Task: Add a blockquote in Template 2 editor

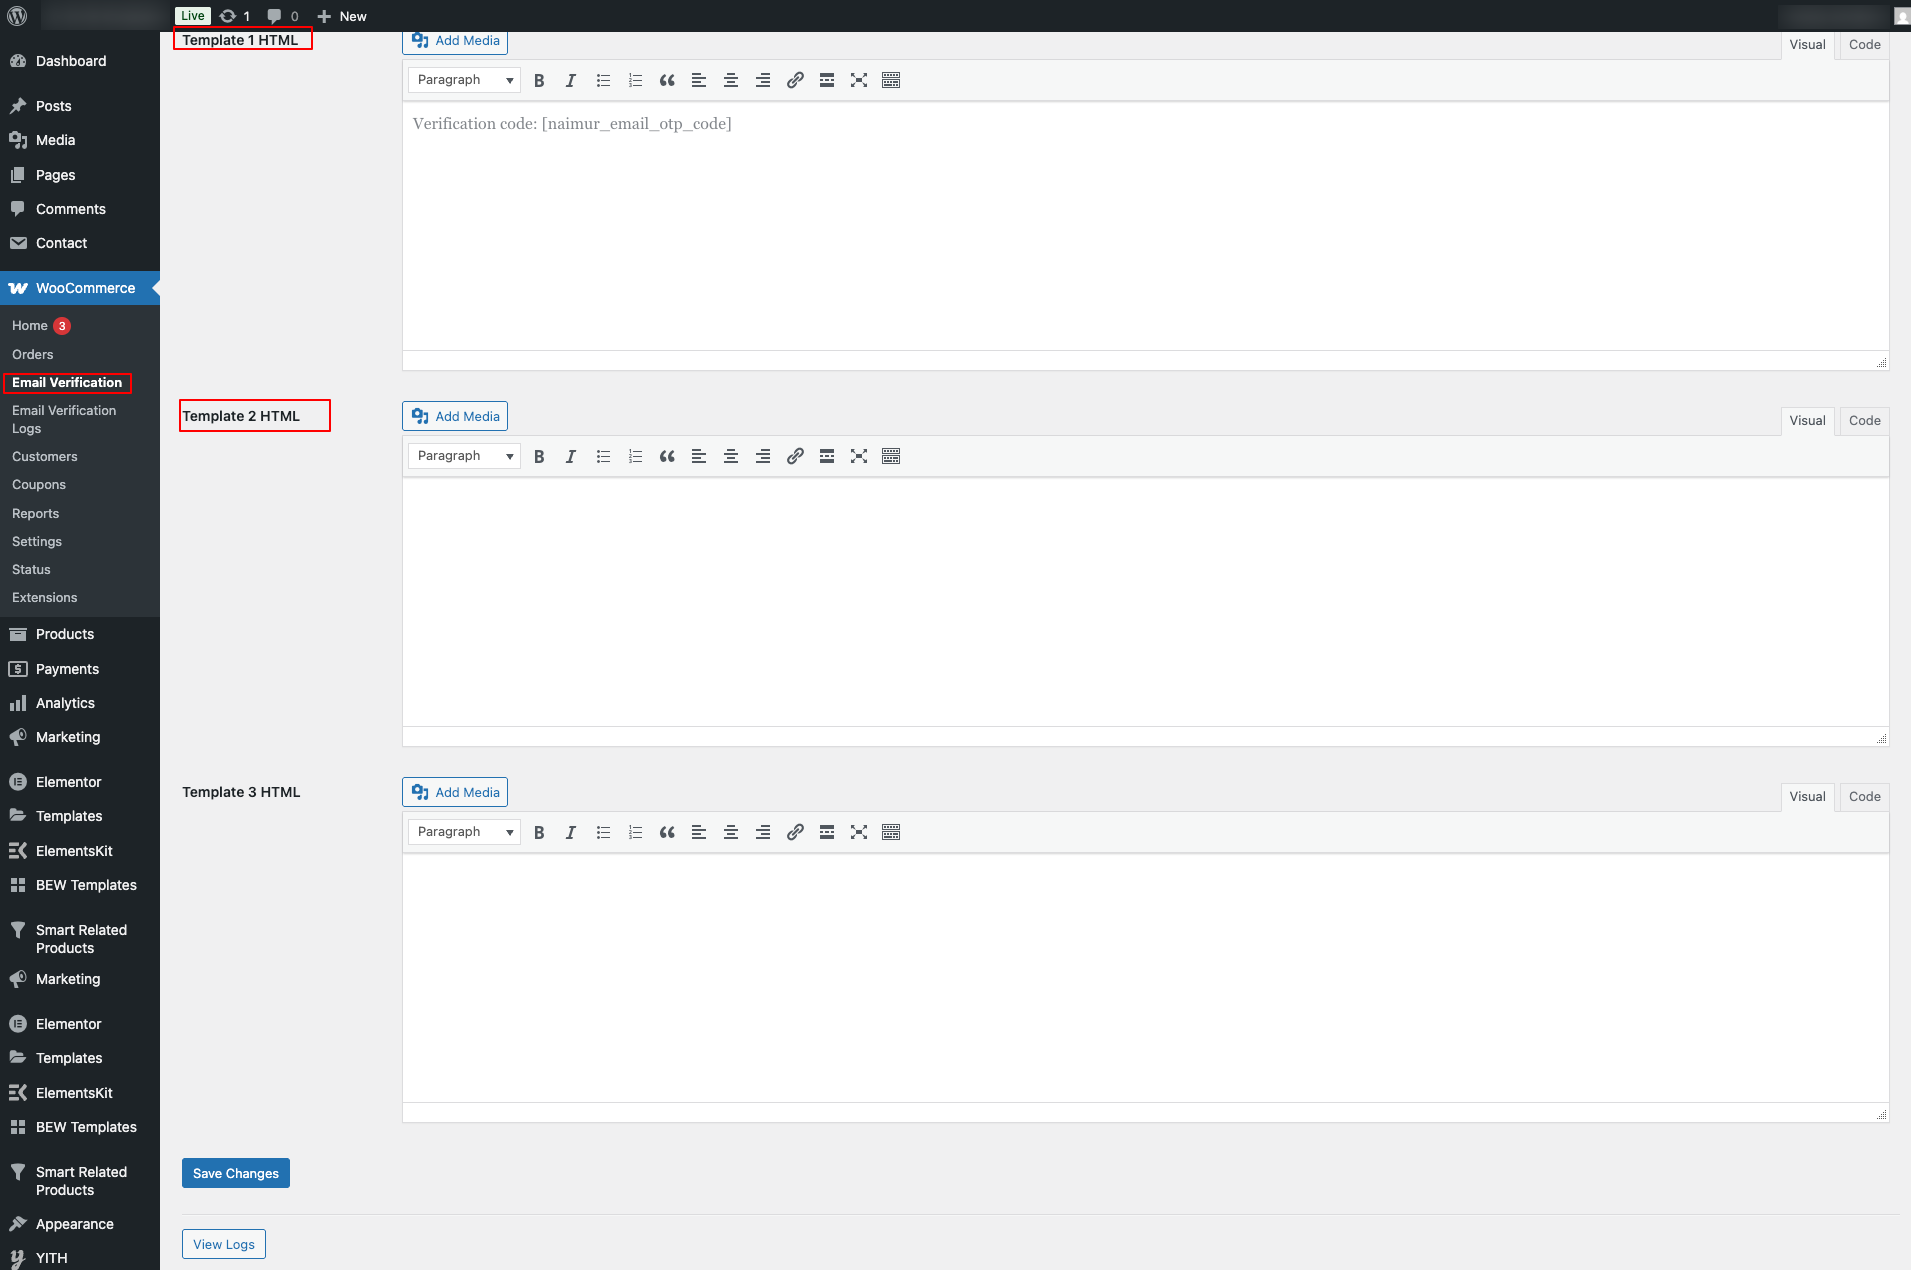Action: click(667, 456)
